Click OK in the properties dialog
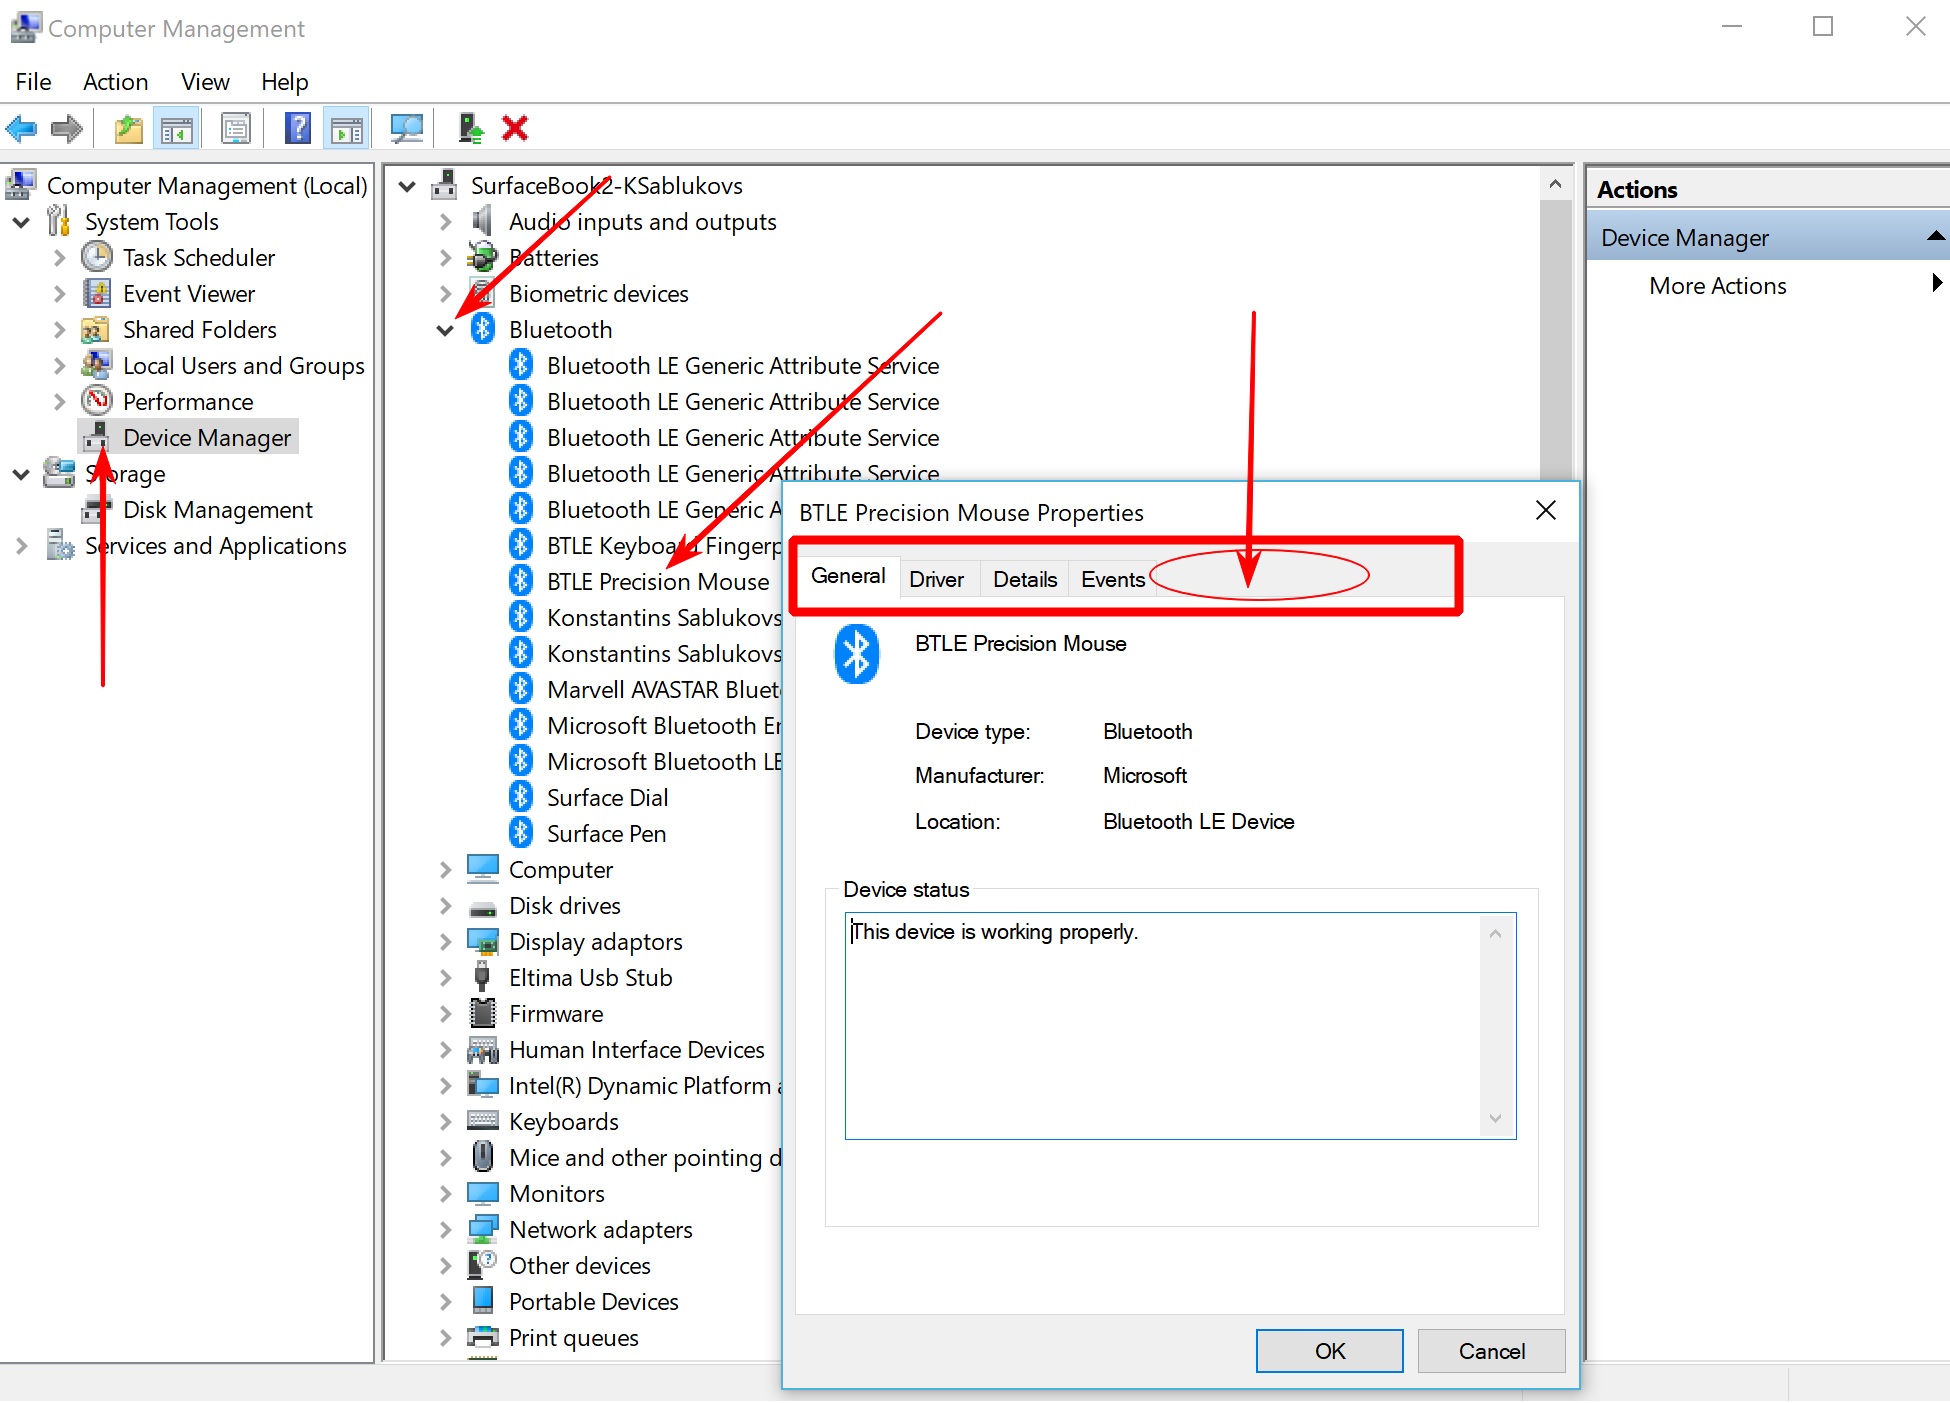 pyautogui.click(x=1329, y=1351)
